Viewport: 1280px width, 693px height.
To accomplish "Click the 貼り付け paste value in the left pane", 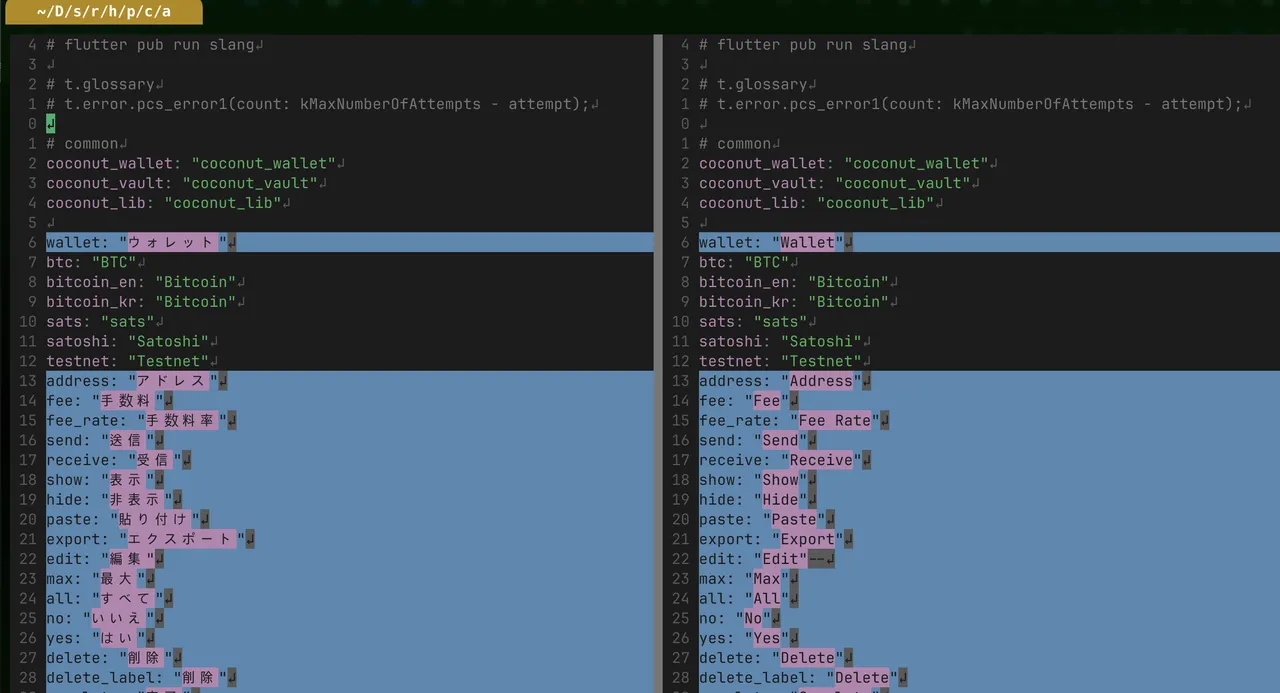I will pyautogui.click(x=150, y=519).
